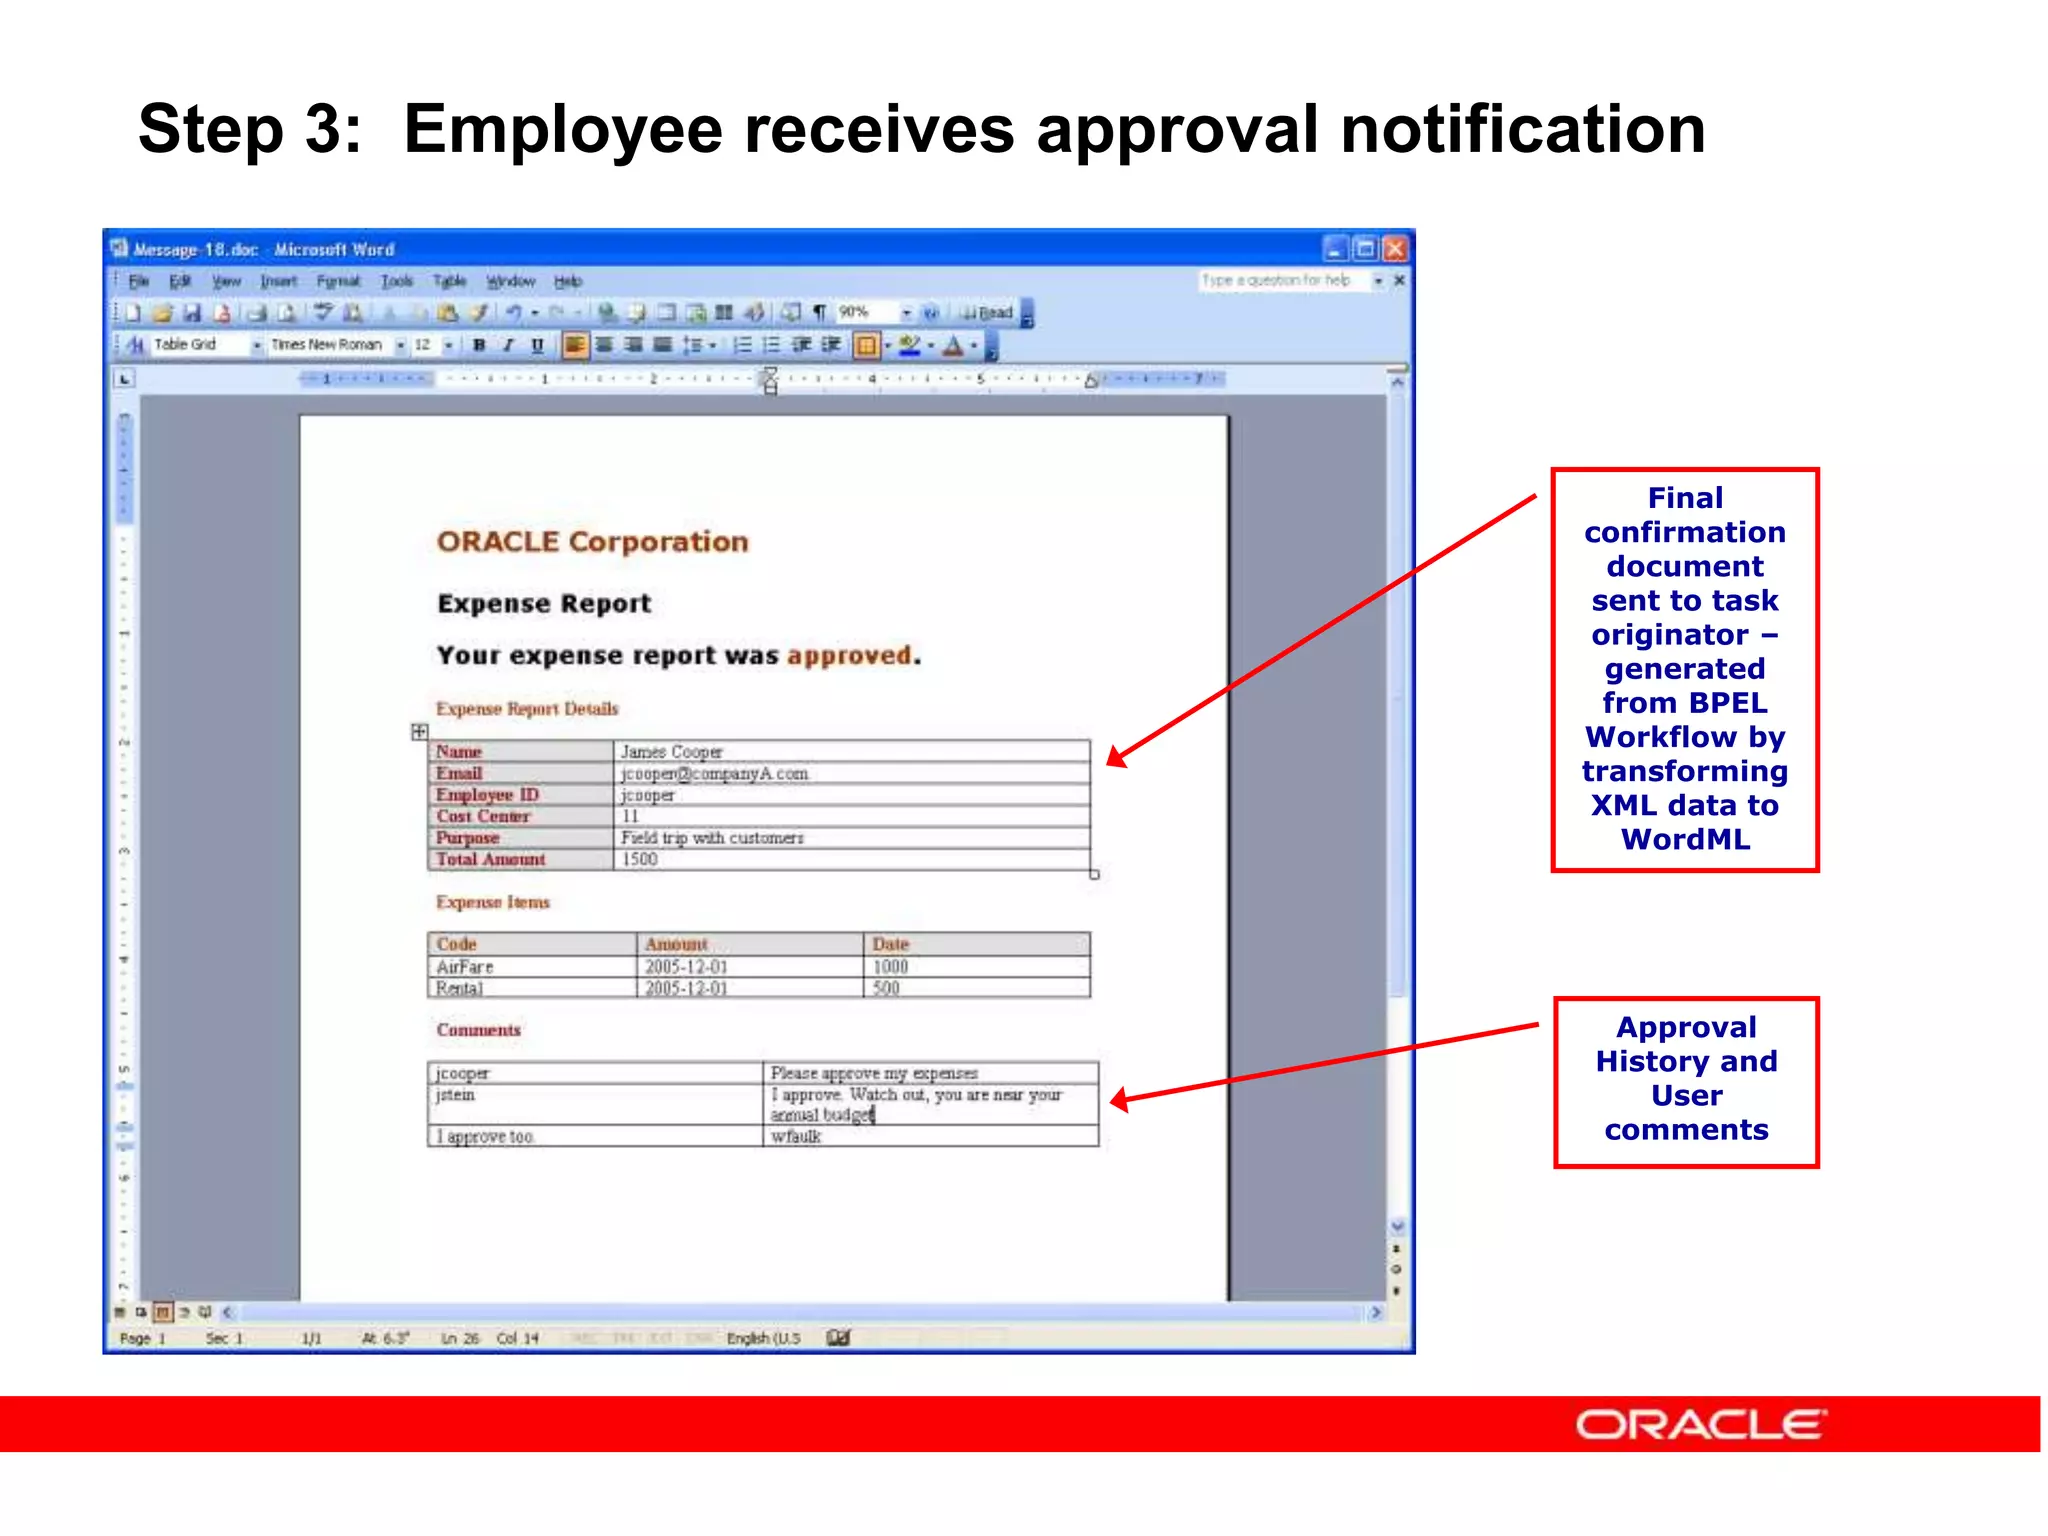
Task: Open the Style dropdown showing Table Grid
Action: [257, 345]
